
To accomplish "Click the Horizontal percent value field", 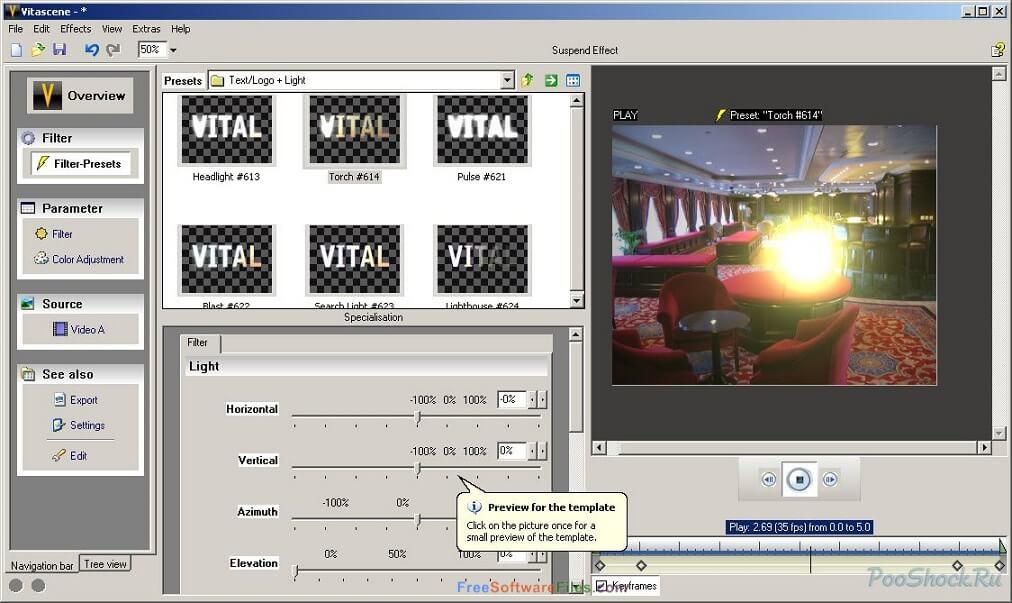I will point(512,400).
